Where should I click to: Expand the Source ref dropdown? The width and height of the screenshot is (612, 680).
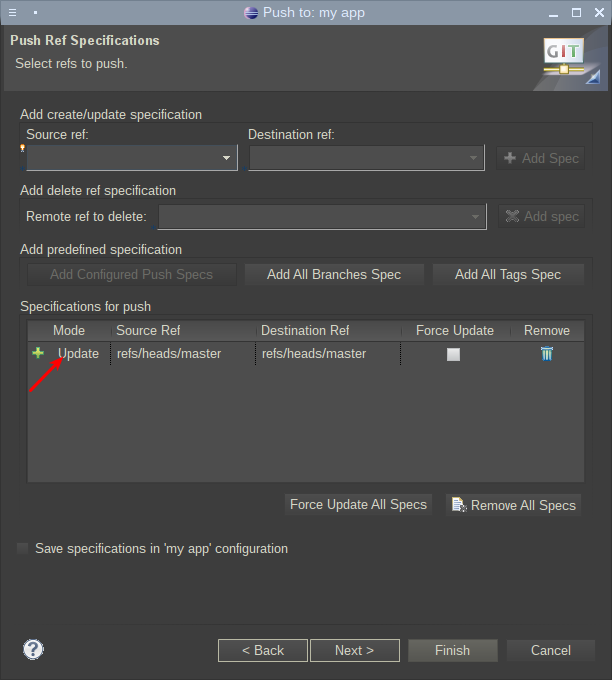227,158
